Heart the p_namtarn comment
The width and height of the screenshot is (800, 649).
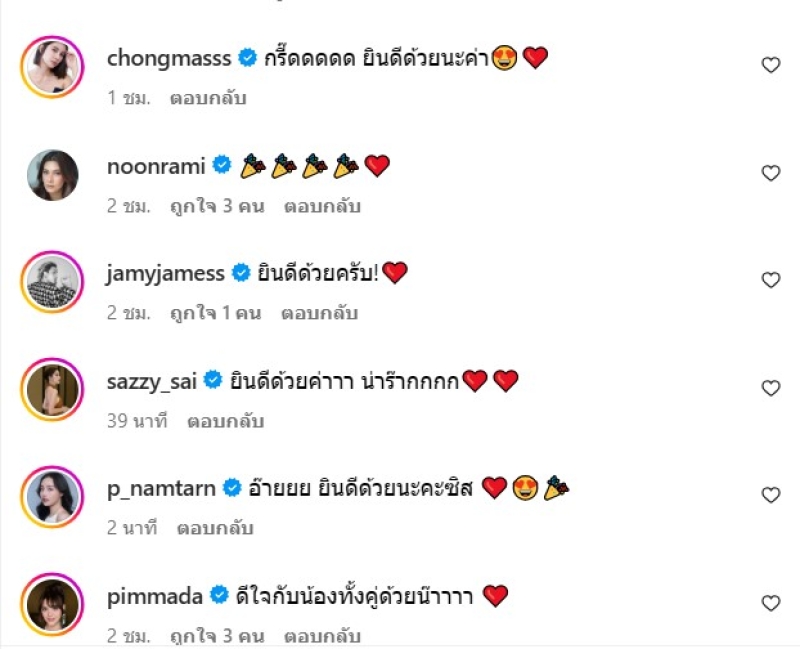click(770, 495)
